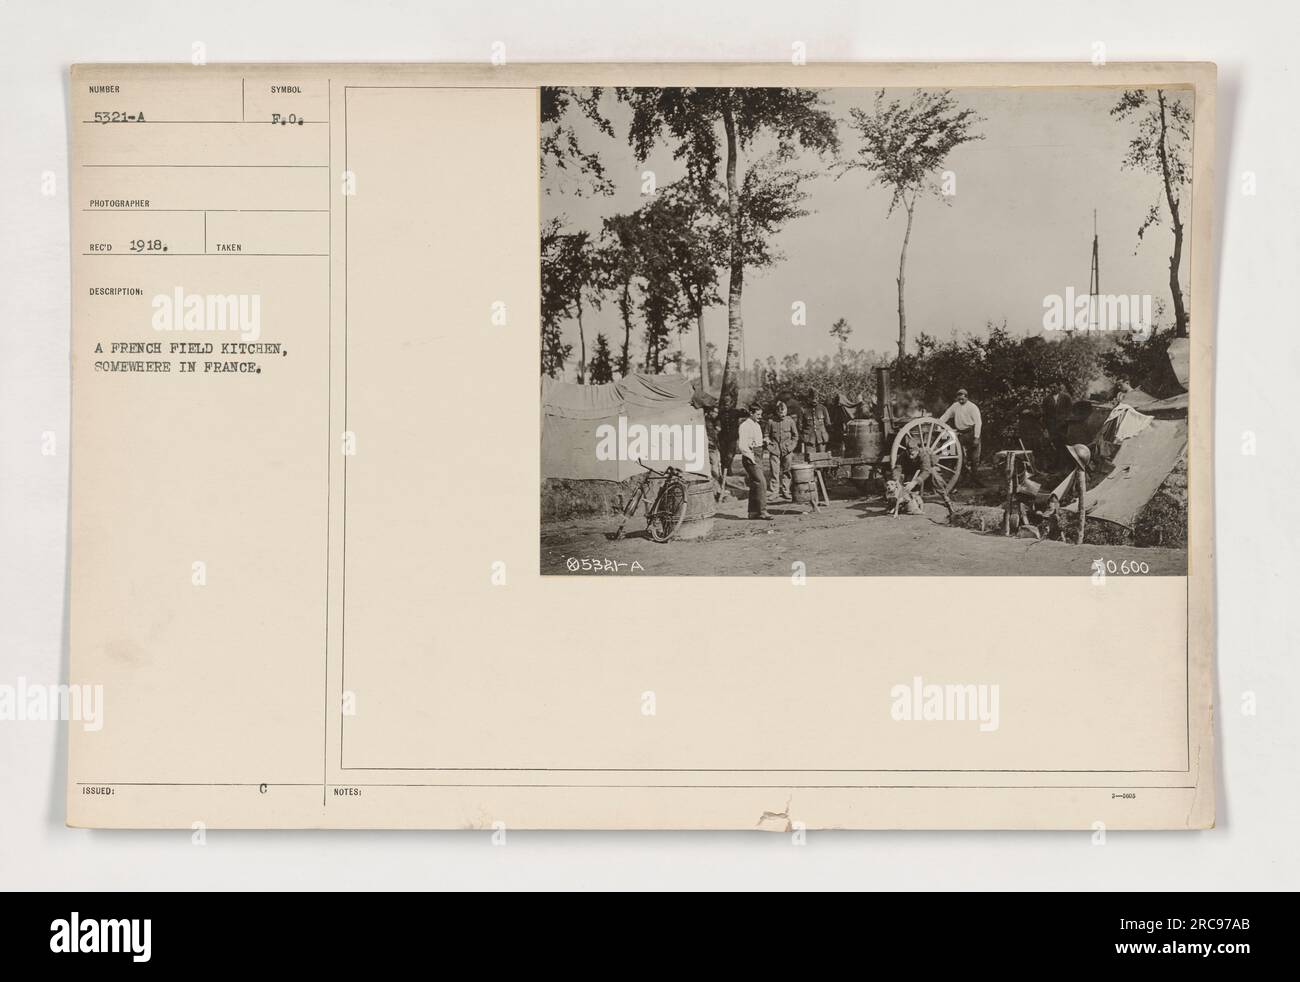Click the 'PHOTOGRAPHER' field label
Screen dimensions: 1300x982
[118, 203]
